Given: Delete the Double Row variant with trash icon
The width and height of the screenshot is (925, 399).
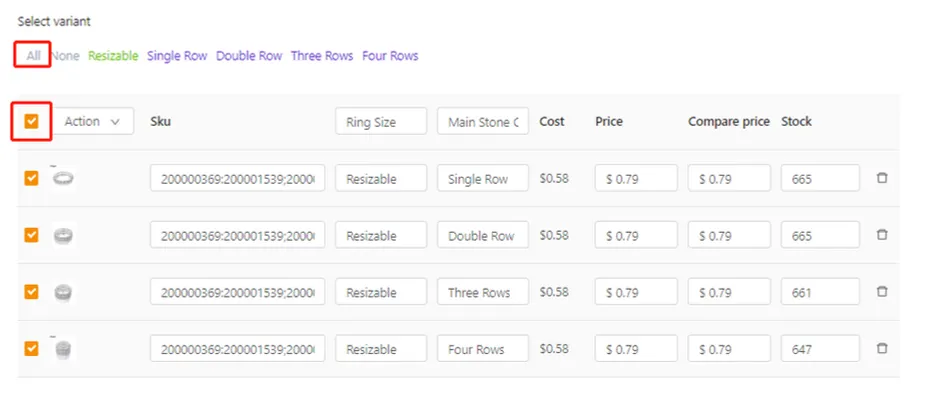Looking at the screenshot, I should pyautogui.click(x=882, y=235).
